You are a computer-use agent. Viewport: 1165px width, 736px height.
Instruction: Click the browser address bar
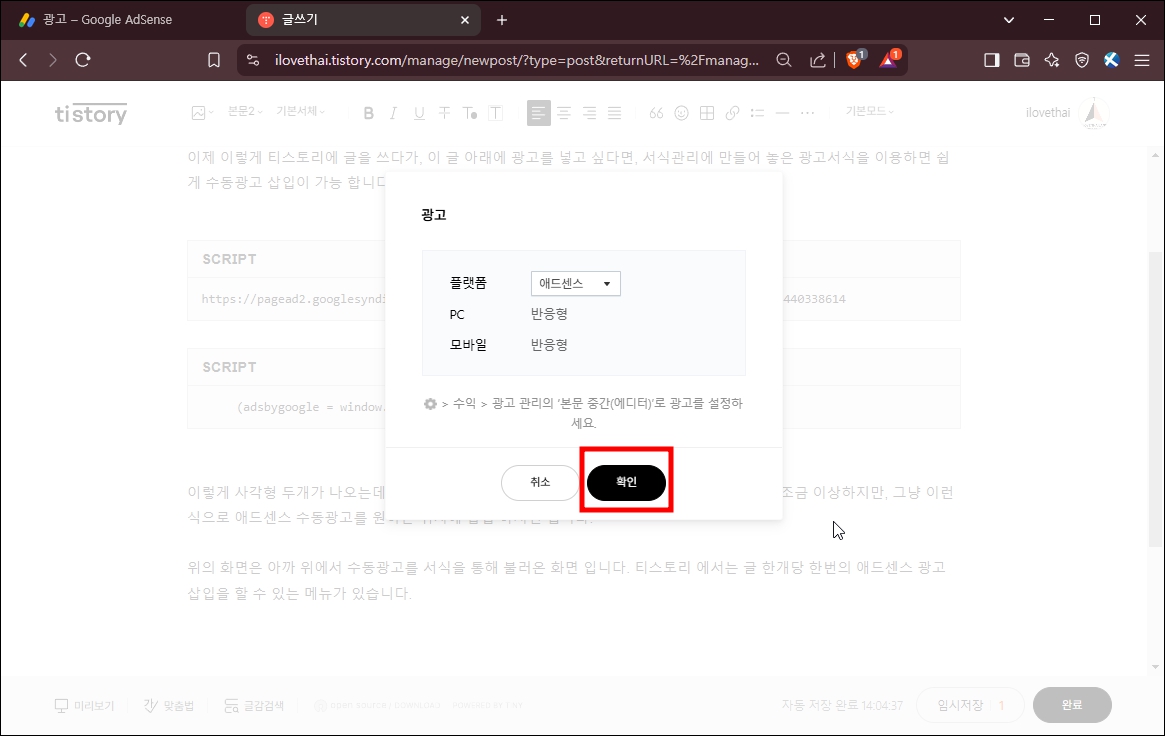pyautogui.click(x=500, y=60)
